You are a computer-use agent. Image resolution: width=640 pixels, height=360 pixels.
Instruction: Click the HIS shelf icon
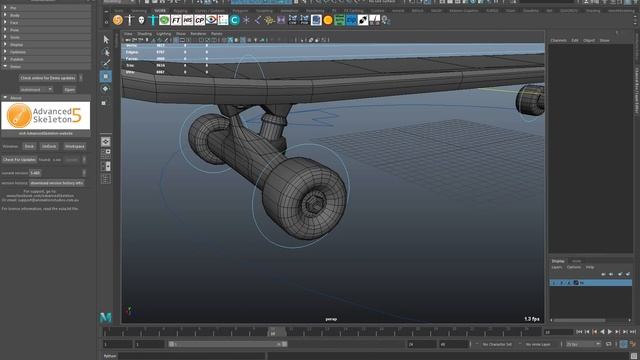click(x=188, y=20)
